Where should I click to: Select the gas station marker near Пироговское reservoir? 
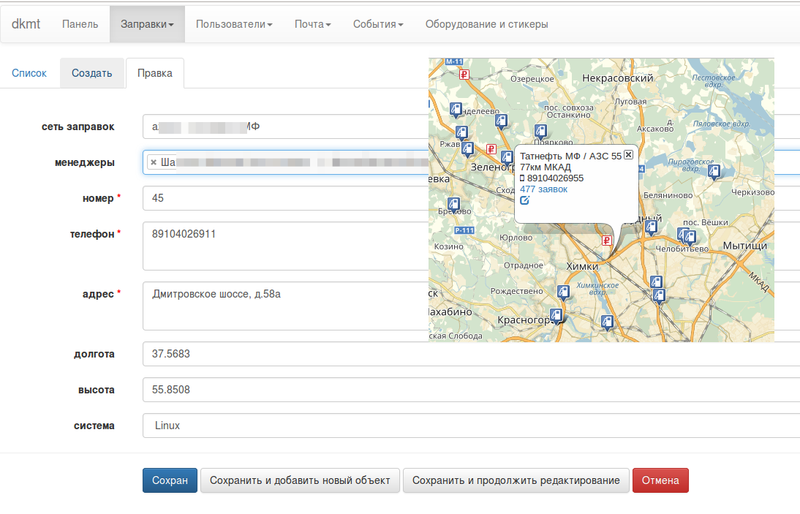[714, 171]
